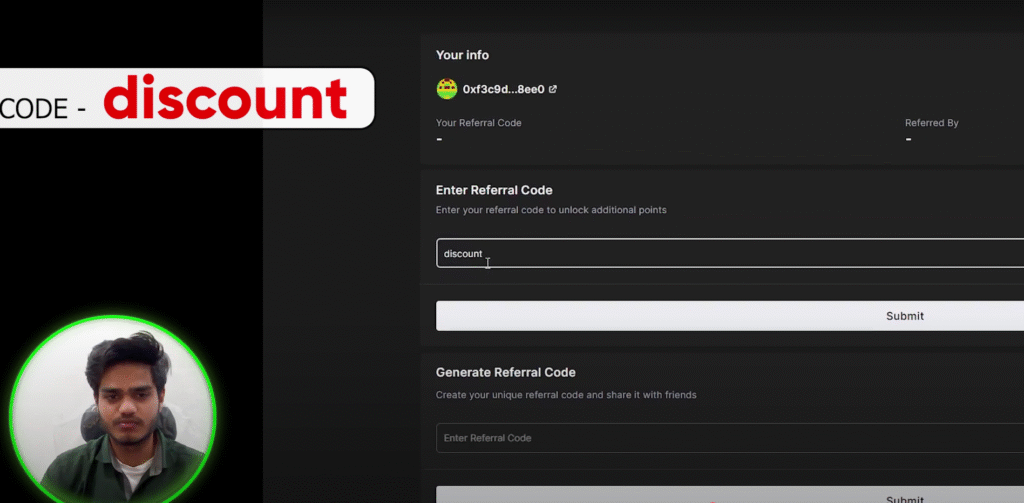
Task: Focus the Generate Referral Code input field
Action: click(x=730, y=438)
